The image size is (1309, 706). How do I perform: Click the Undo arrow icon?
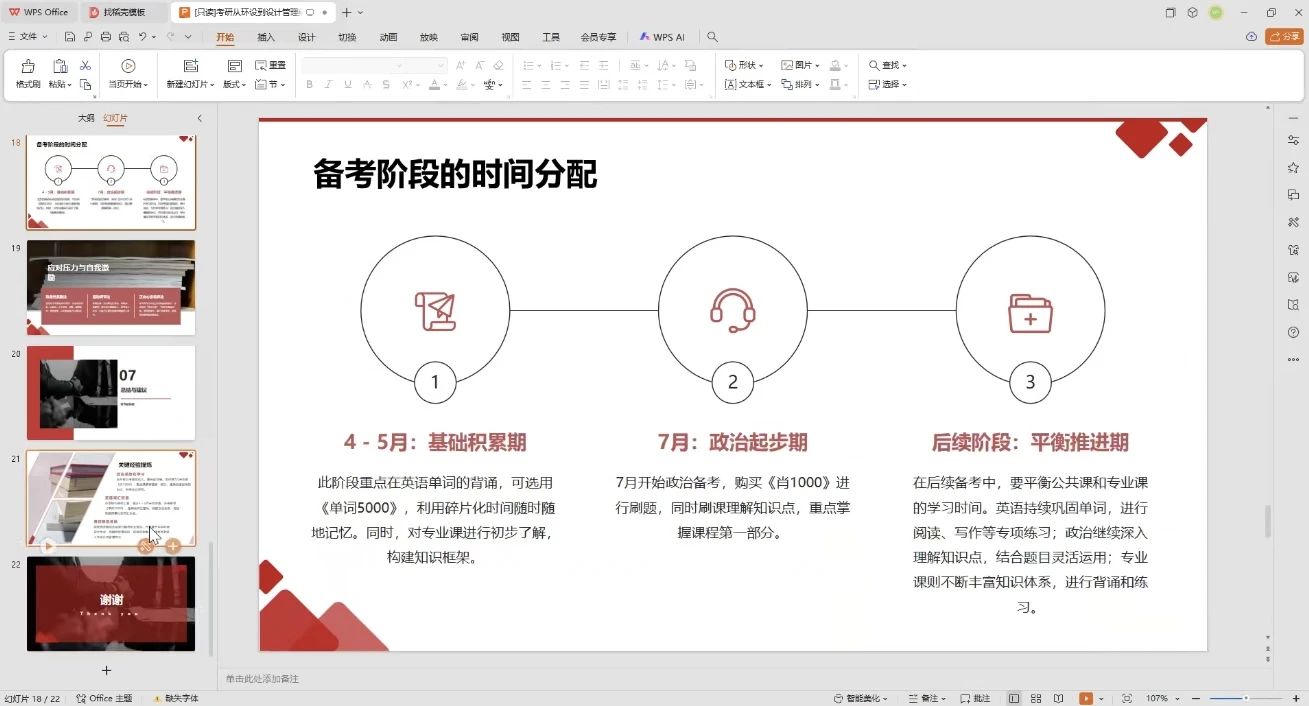(x=143, y=37)
